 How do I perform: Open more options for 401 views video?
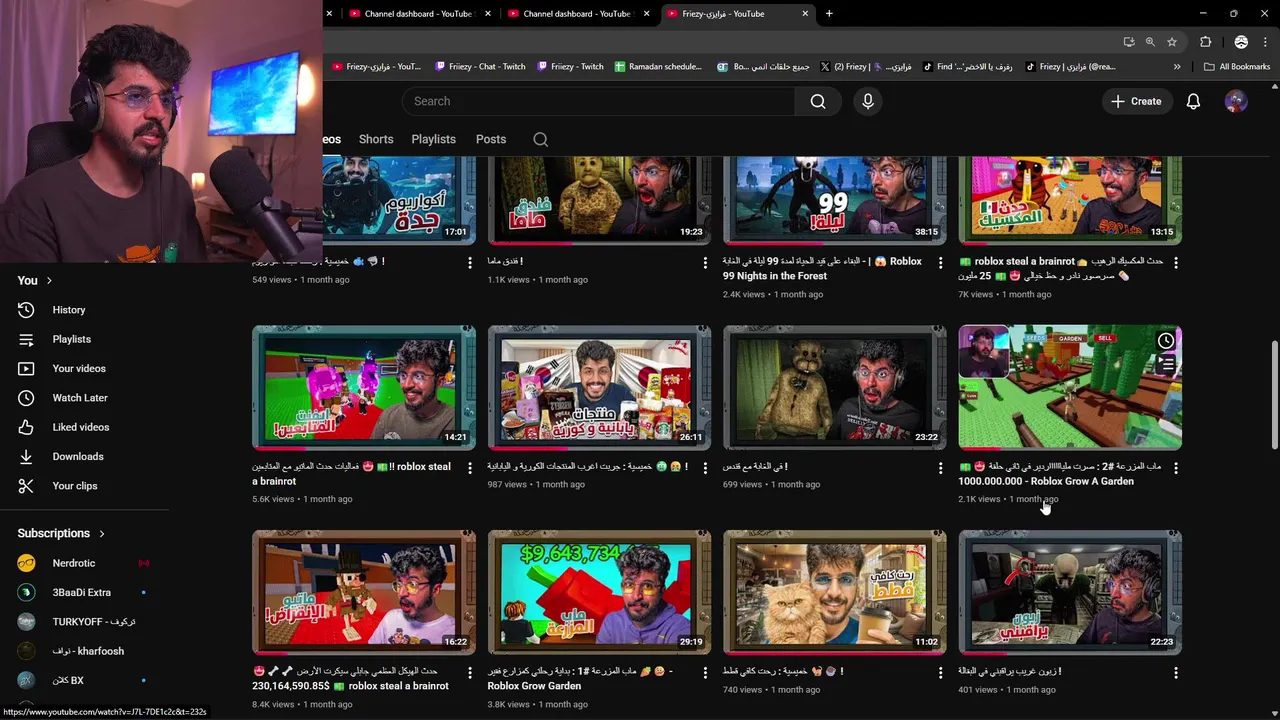point(1175,673)
